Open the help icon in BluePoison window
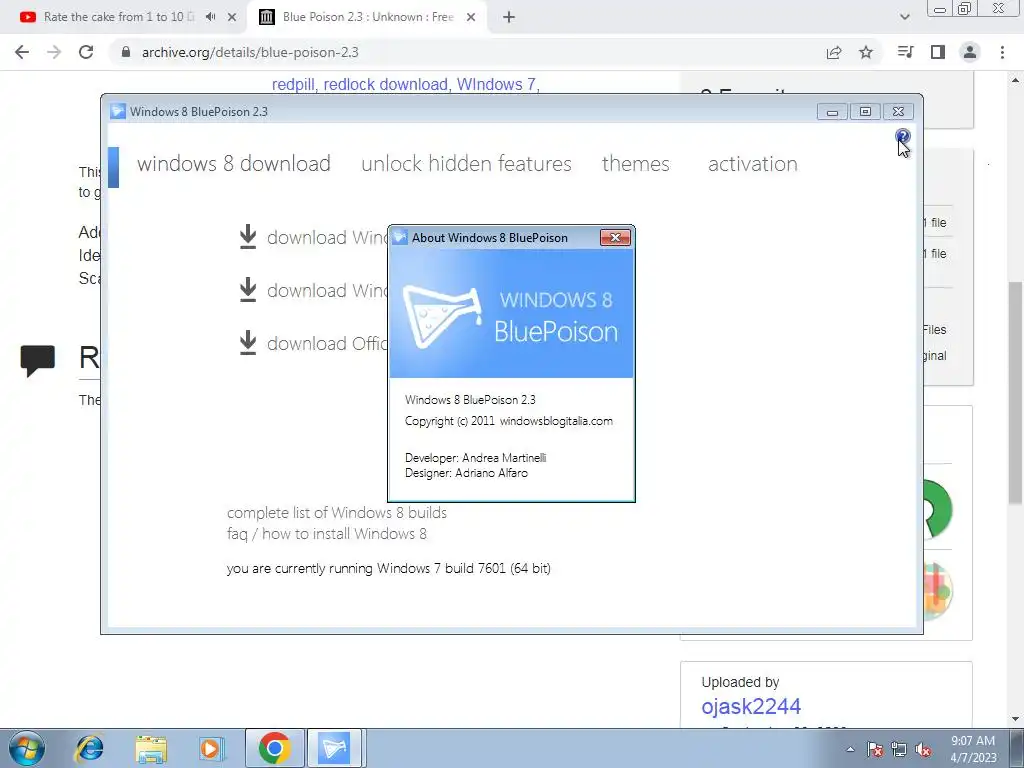 pyautogui.click(x=903, y=136)
